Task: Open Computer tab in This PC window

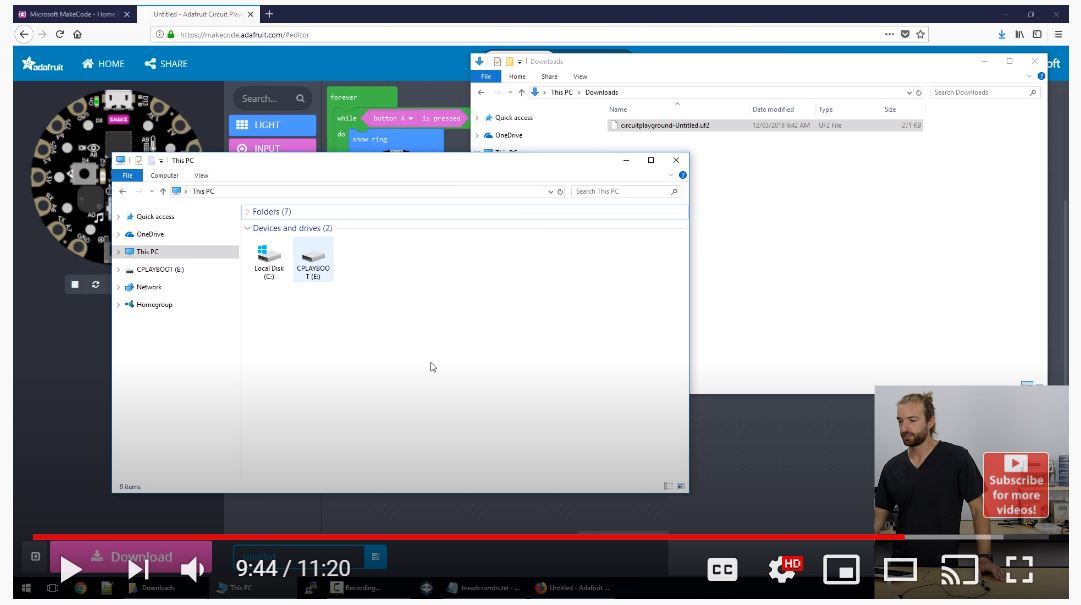Action: coord(165,176)
